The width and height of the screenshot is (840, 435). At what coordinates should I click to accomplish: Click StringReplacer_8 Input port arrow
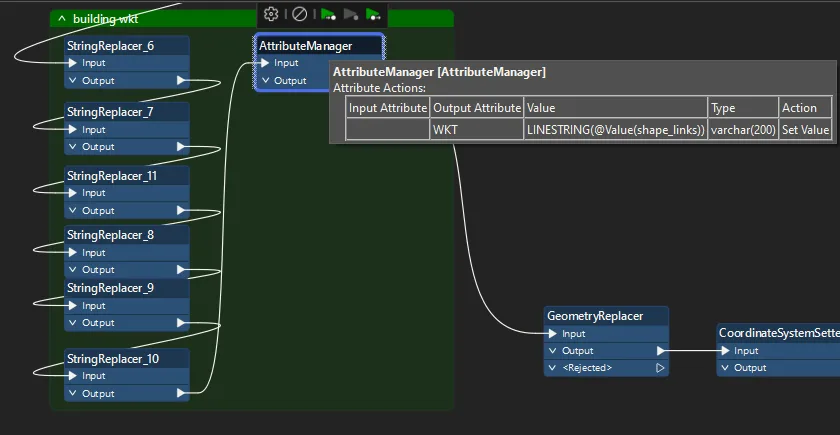tap(73, 252)
